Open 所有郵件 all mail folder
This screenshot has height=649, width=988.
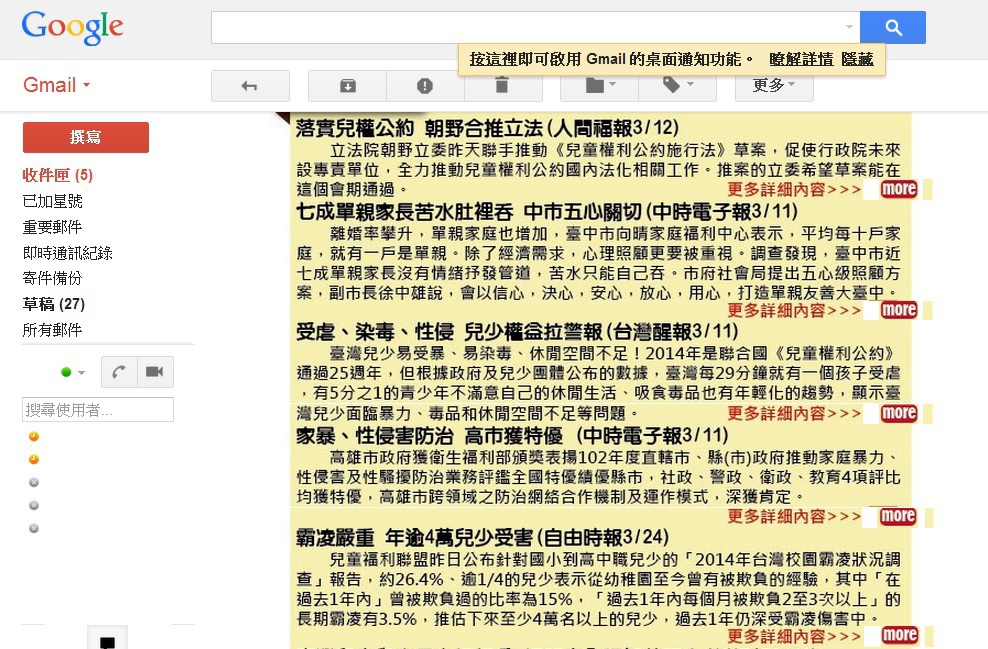pos(52,330)
